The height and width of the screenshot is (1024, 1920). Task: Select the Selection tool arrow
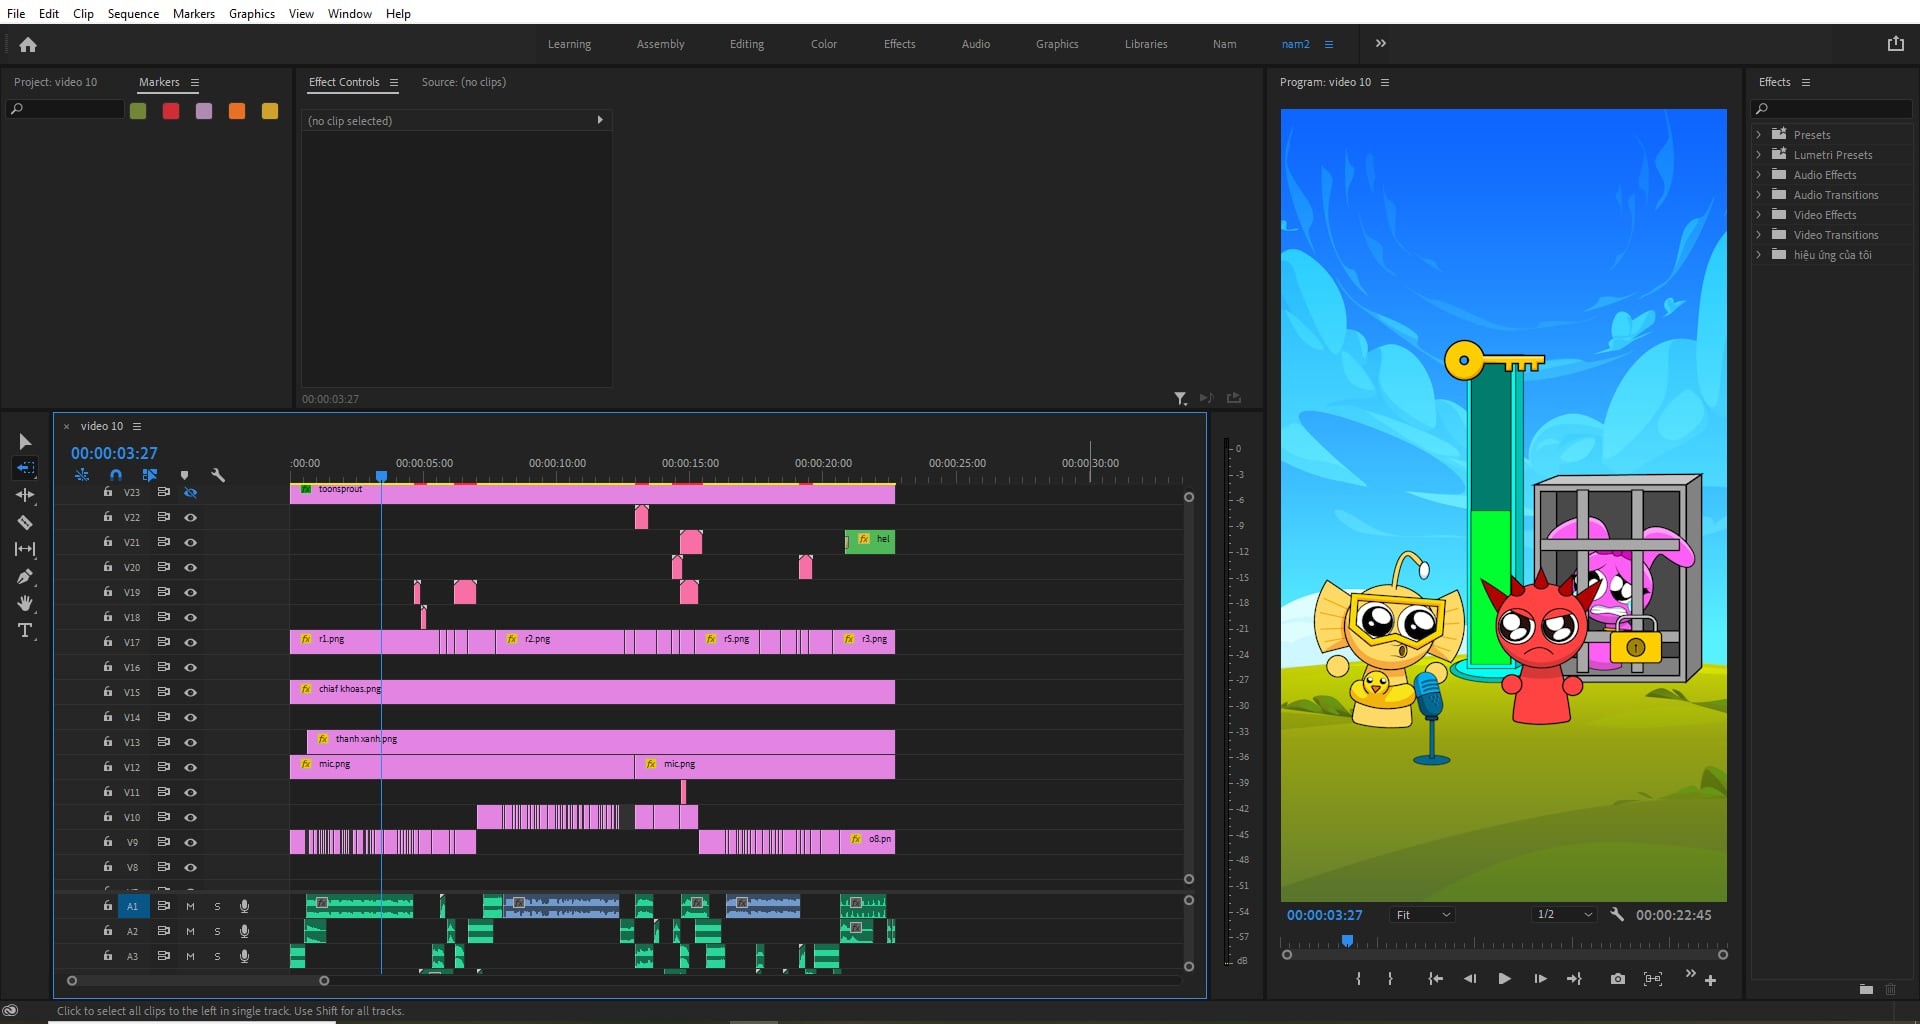25,441
